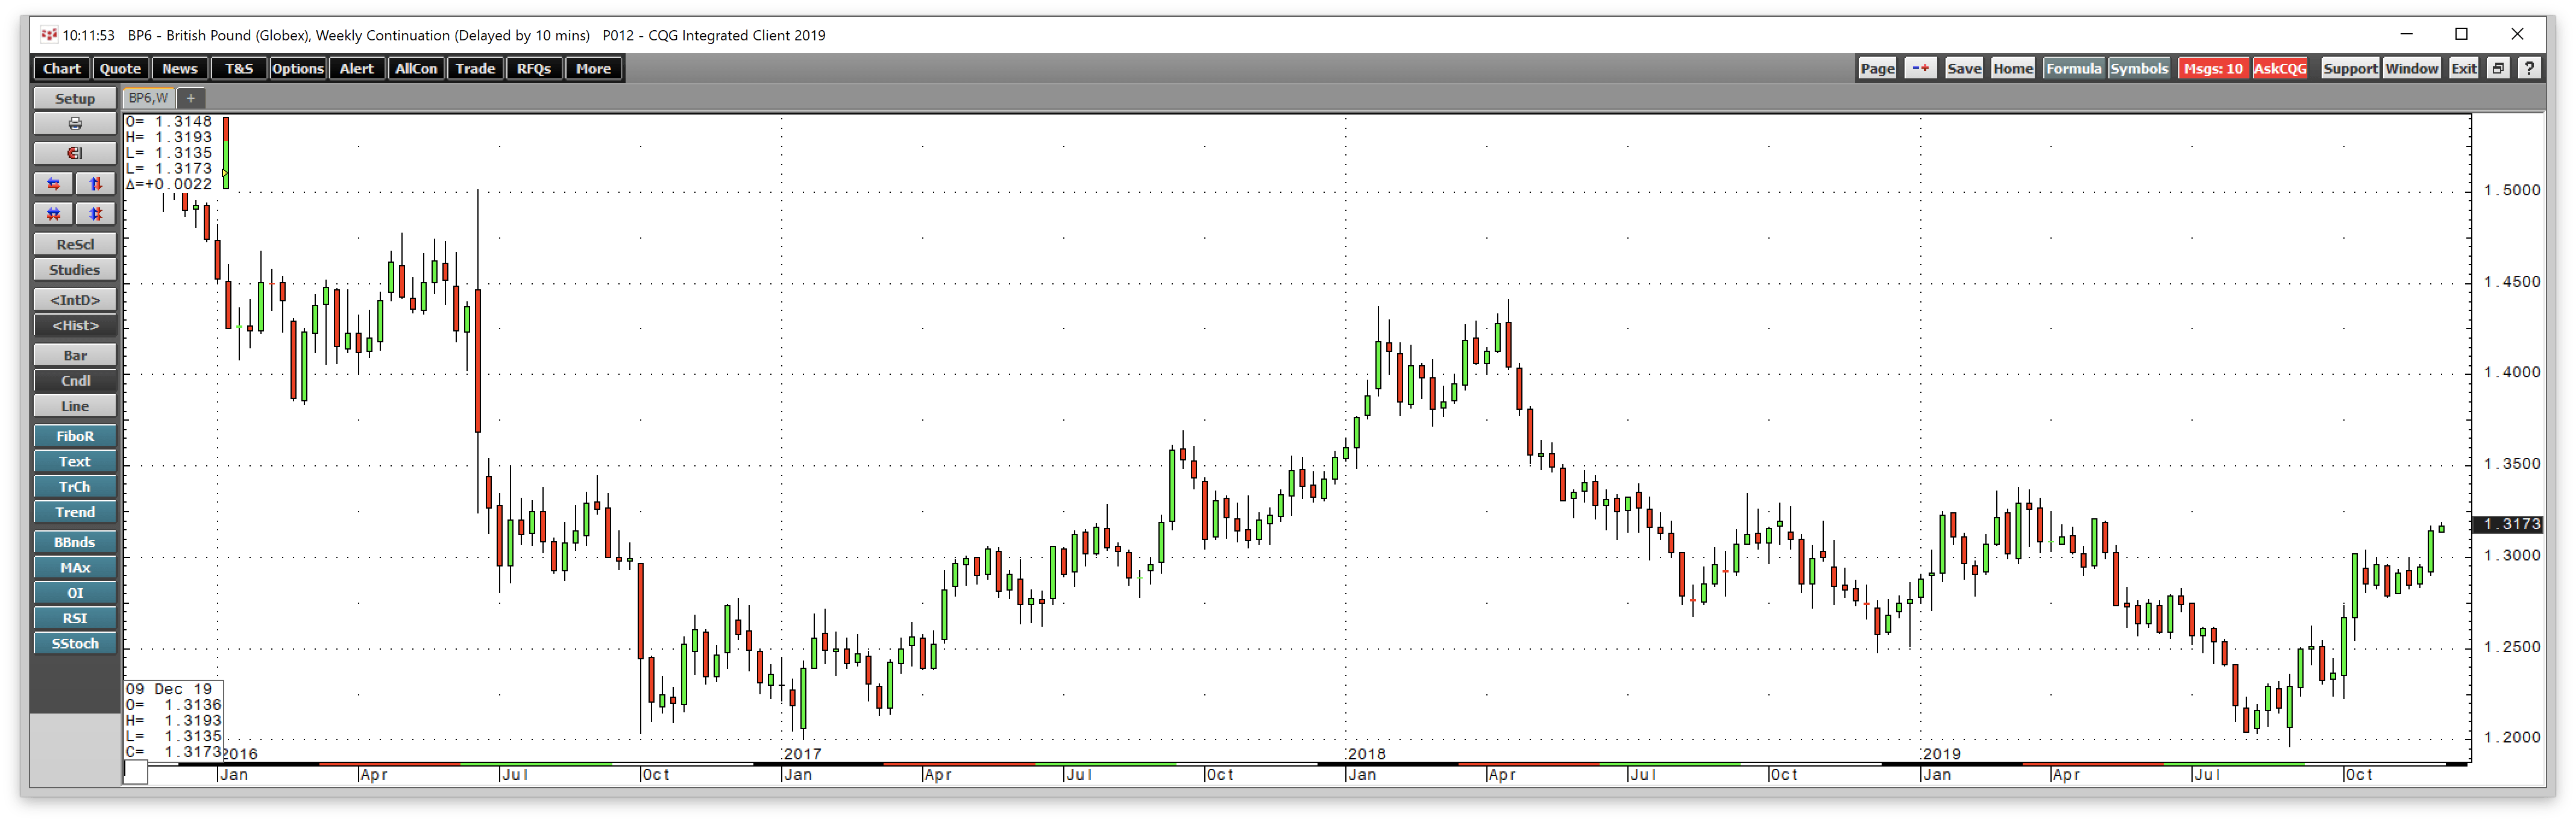Open the Support menu
The image size is (2576, 822).
[2350, 68]
